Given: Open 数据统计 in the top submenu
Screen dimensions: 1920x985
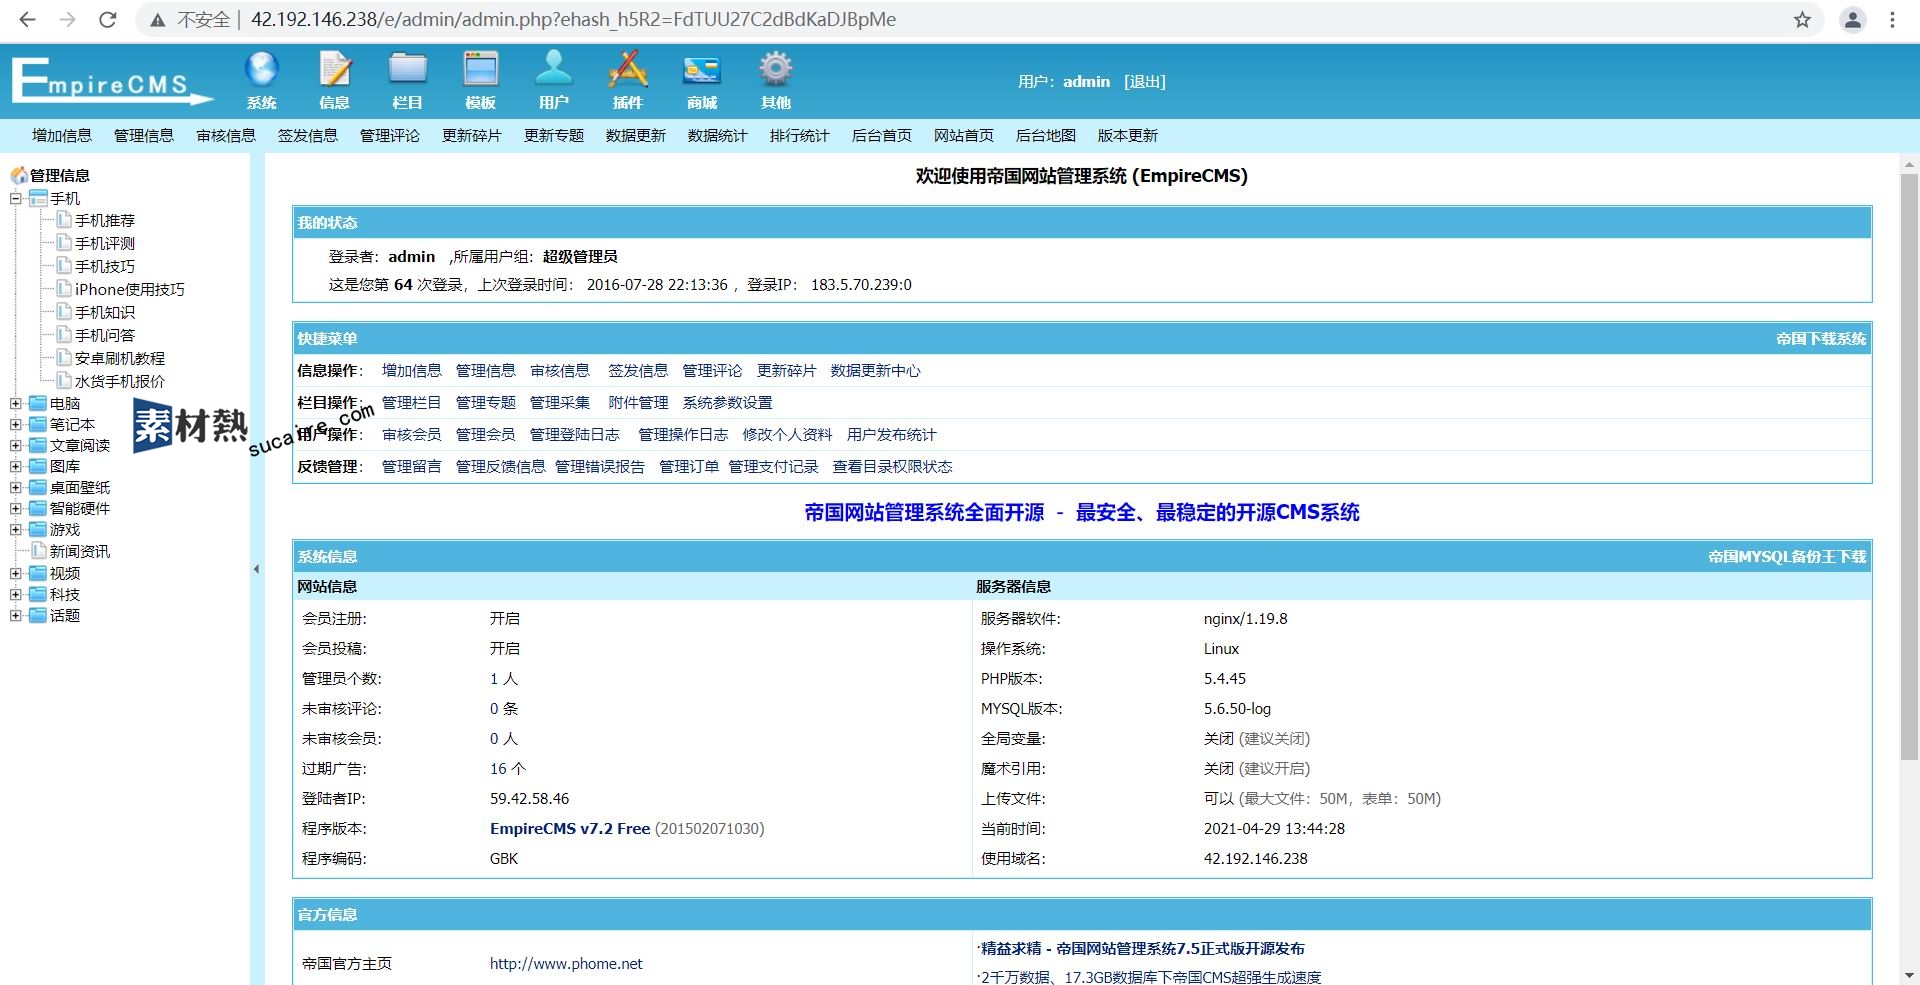Looking at the screenshot, I should click(718, 136).
